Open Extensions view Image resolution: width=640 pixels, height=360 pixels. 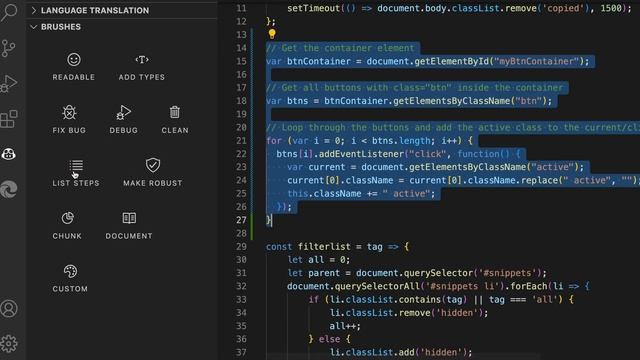pyautogui.click(x=9, y=119)
